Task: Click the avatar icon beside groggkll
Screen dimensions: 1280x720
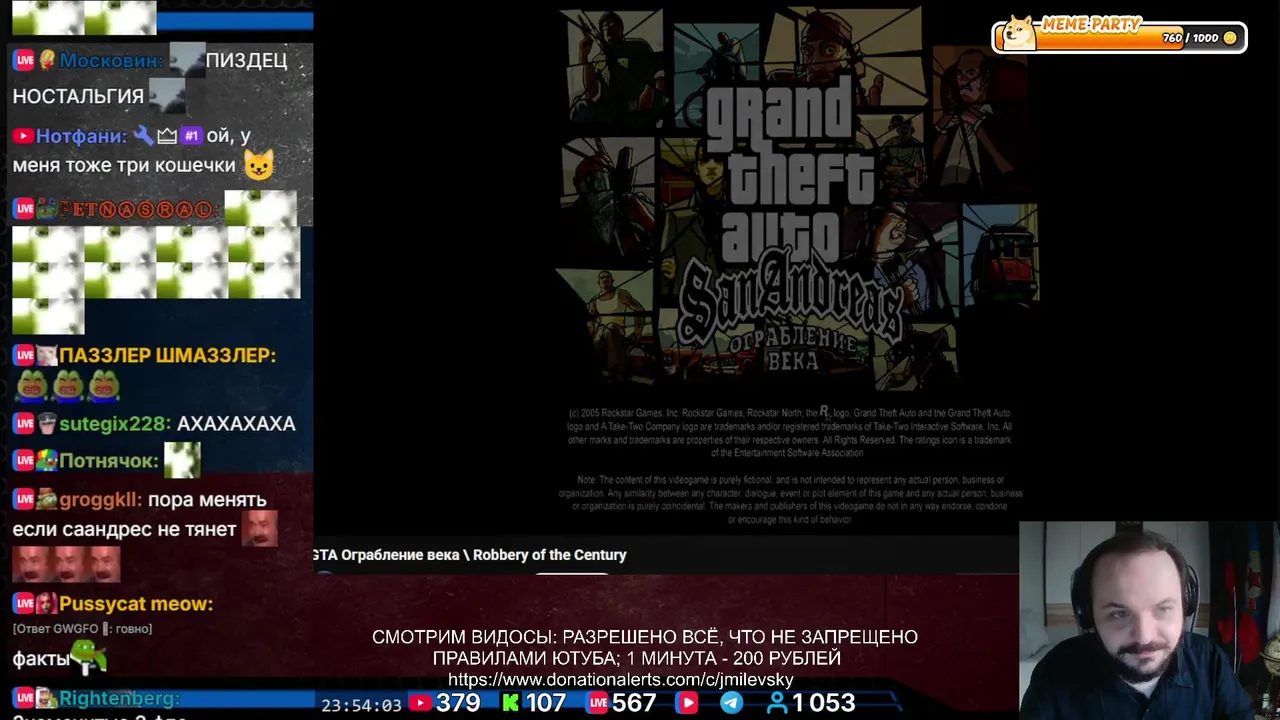Action: click(x=47, y=499)
